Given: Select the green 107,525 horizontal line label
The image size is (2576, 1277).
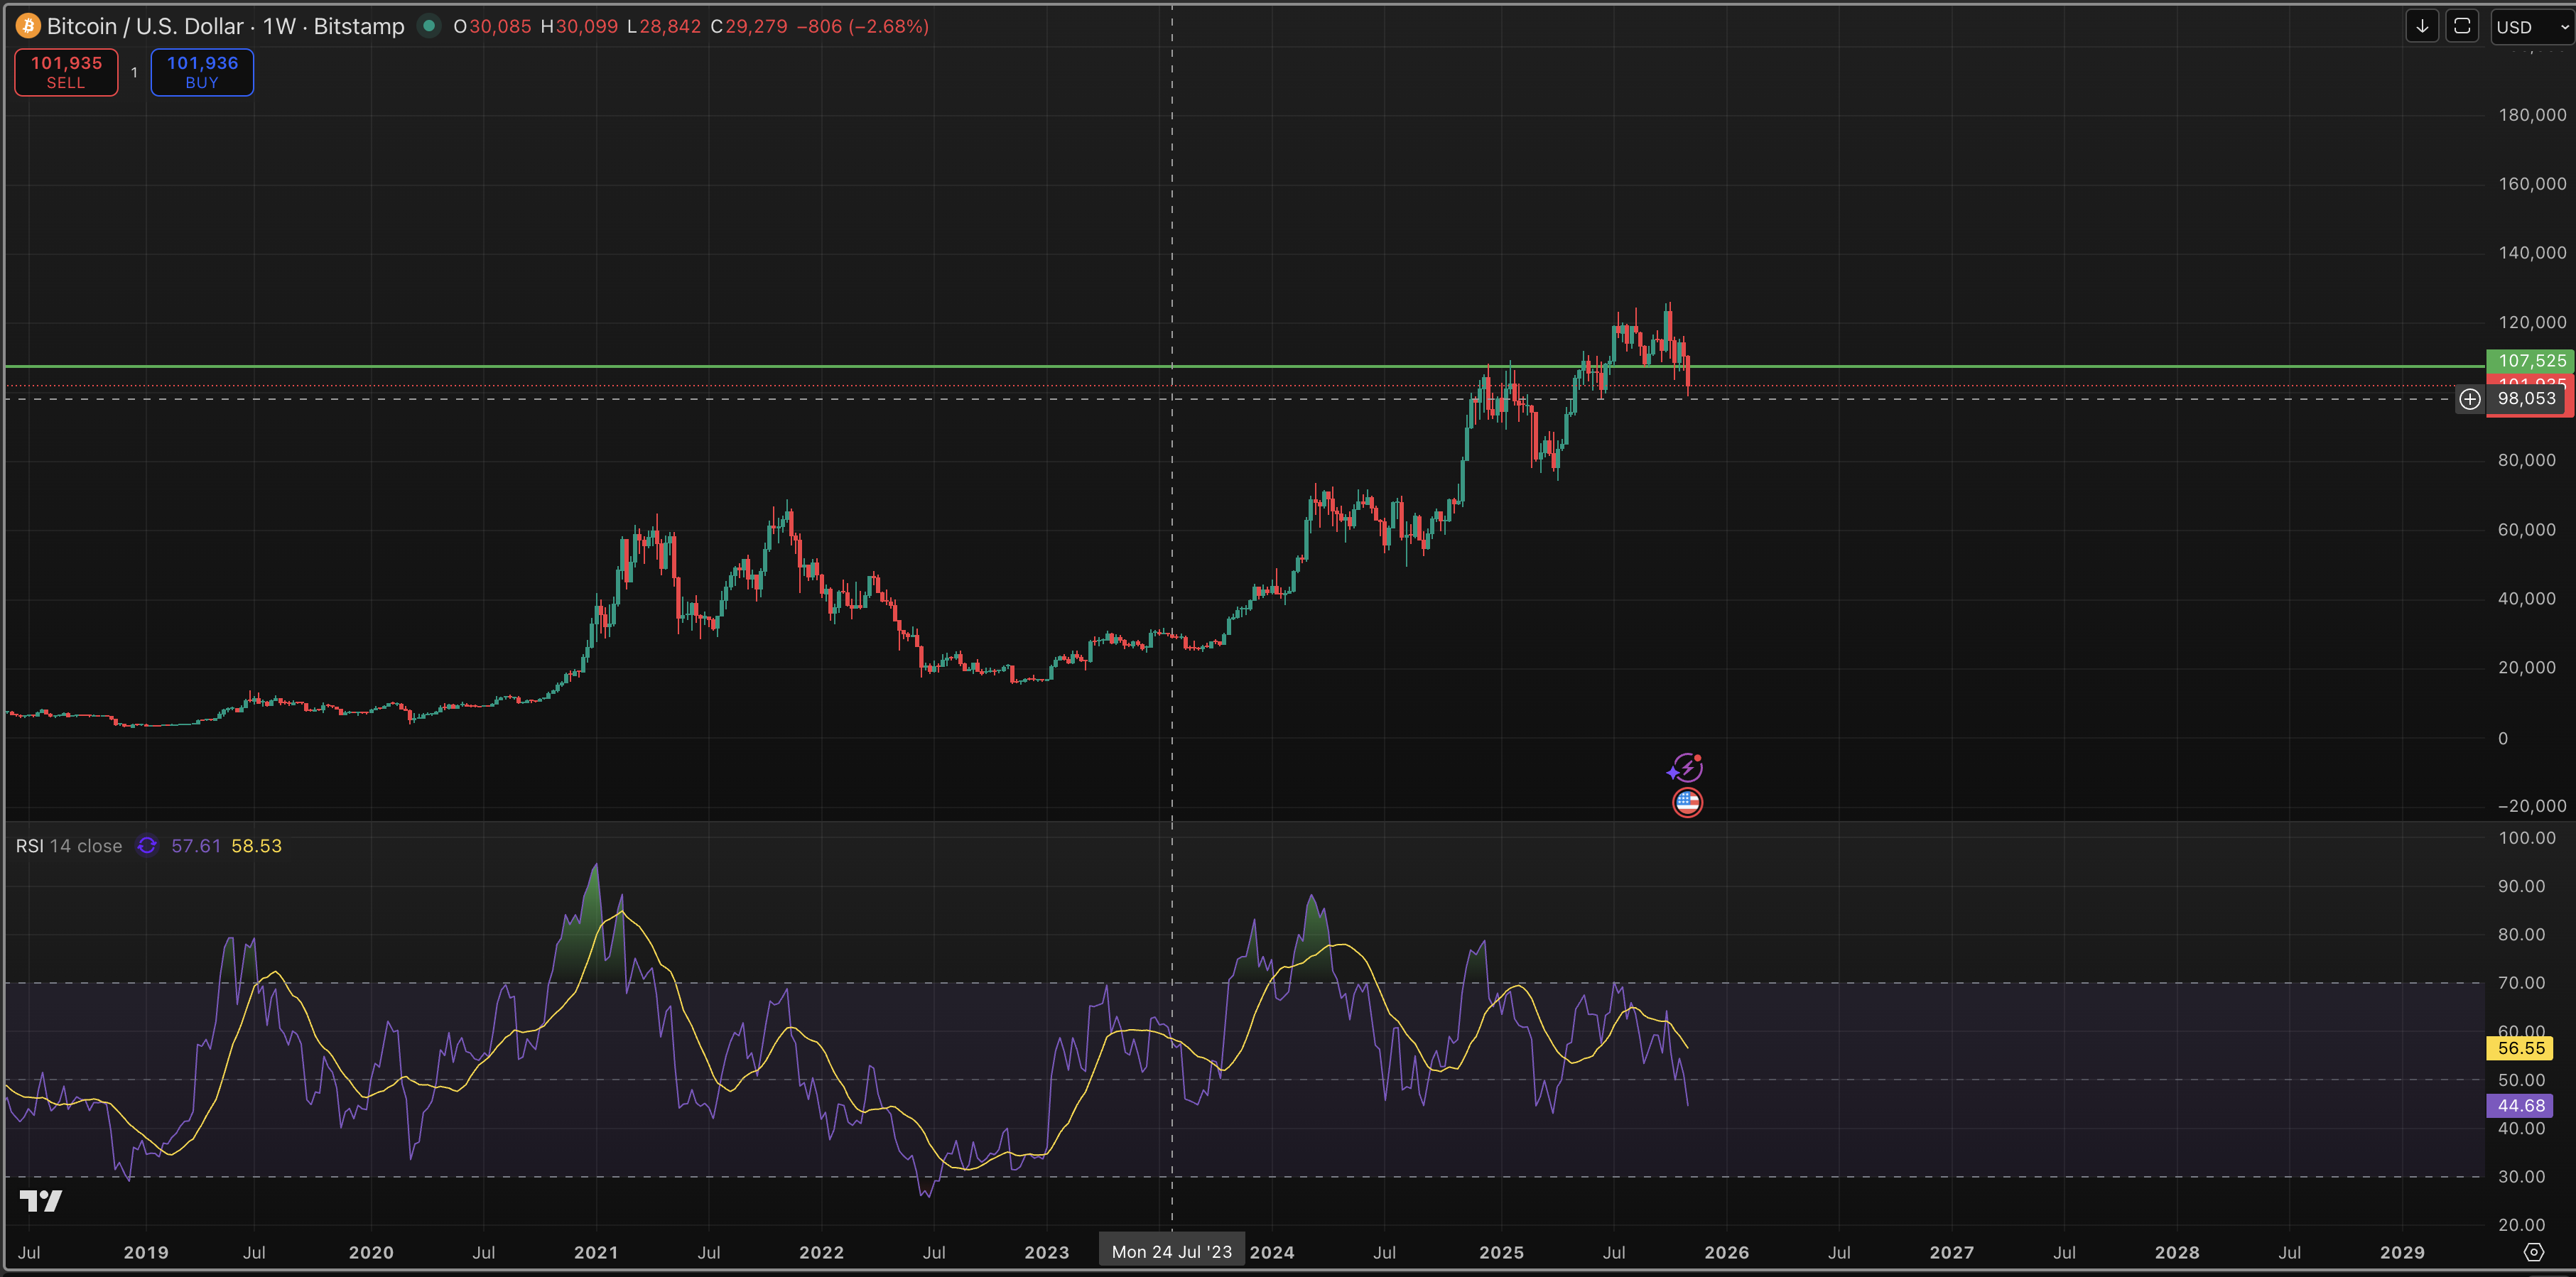Looking at the screenshot, I should pos(2531,360).
